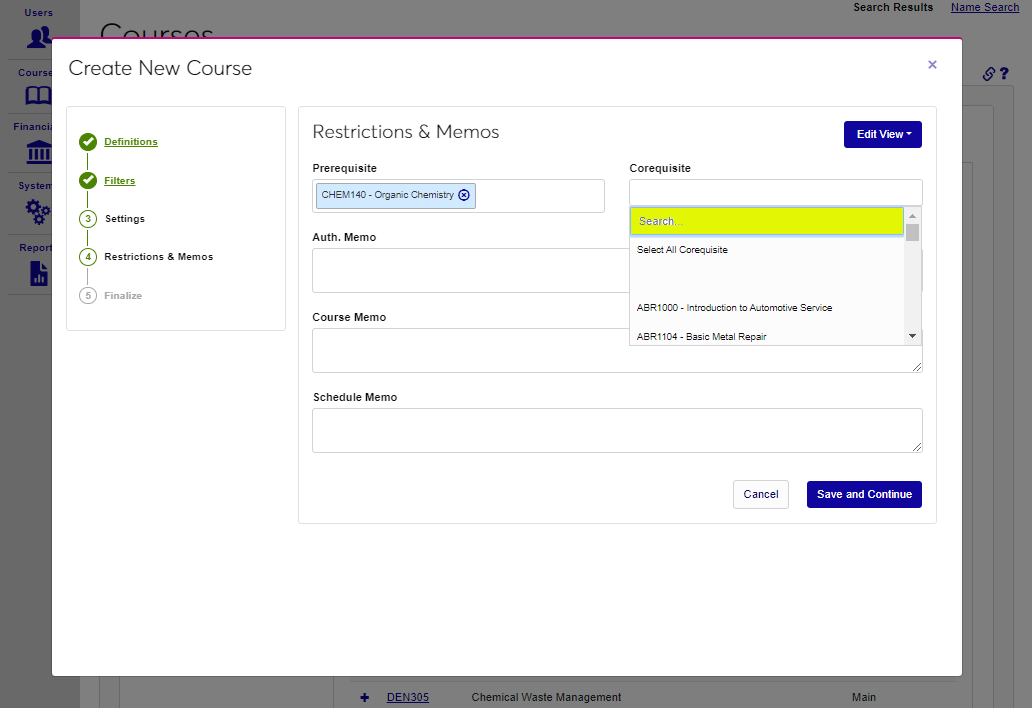This screenshot has height=708, width=1032.
Task: Select ABR1000 Introduction to Automotive Service
Action: tap(734, 308)
